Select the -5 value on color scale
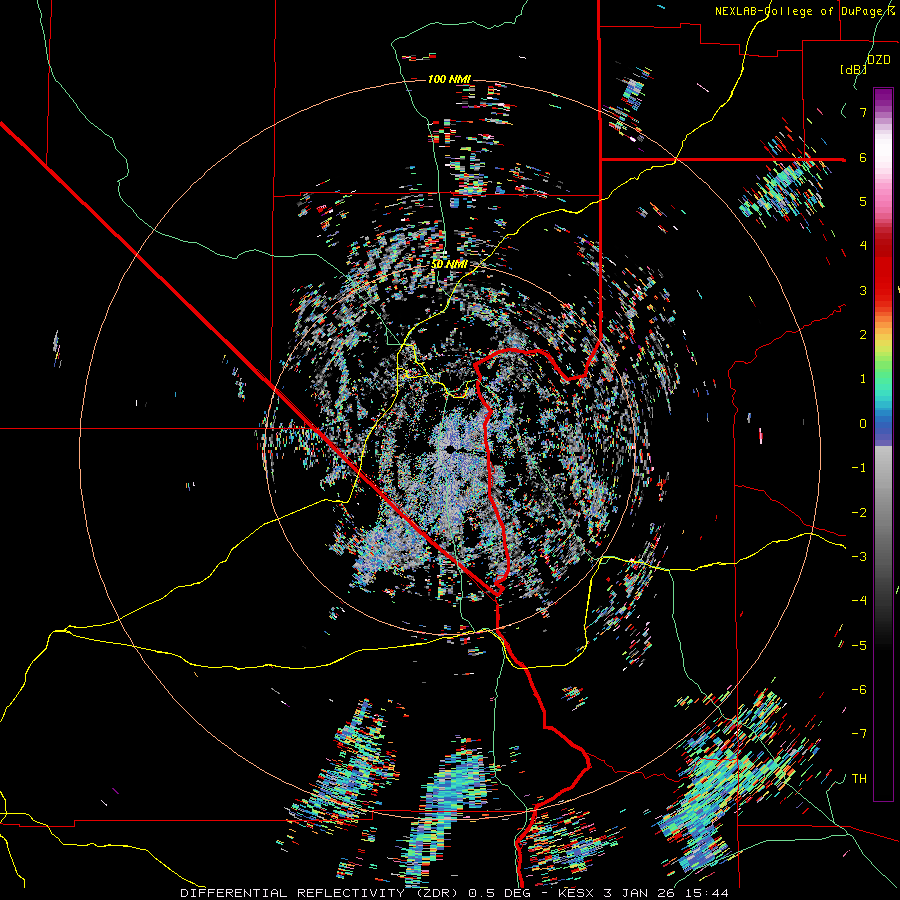Viewport: 900px width, 900px height. [859, 646]
